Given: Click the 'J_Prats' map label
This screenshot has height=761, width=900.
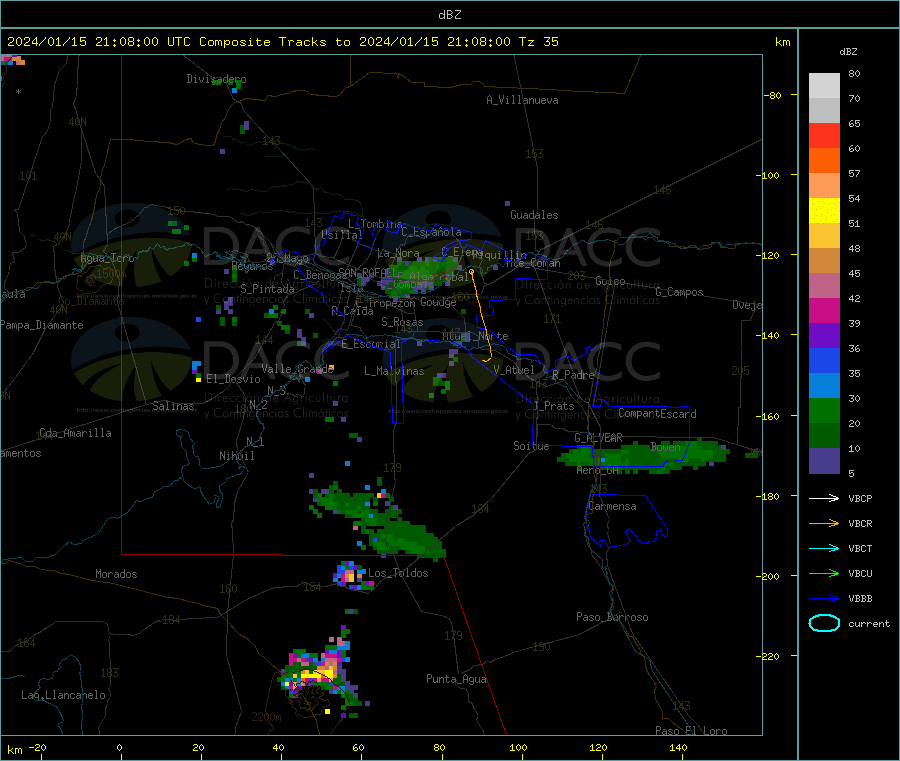Looking at the screenshot, I should 553,405.
